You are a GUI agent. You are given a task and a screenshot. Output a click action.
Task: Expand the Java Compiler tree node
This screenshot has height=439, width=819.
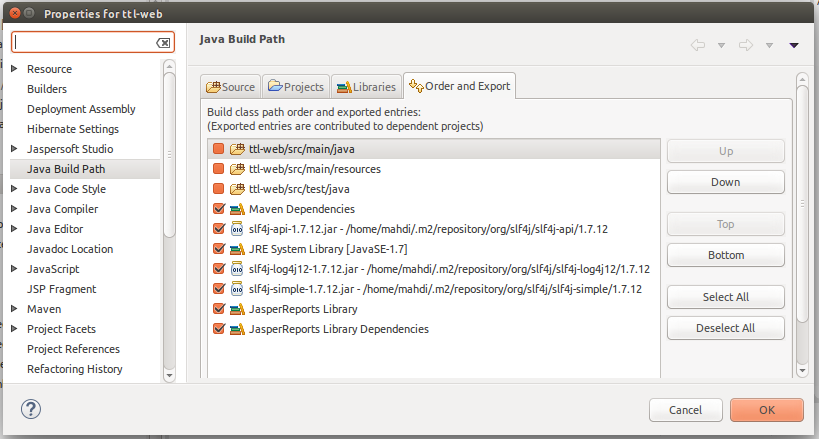(14, 209)
